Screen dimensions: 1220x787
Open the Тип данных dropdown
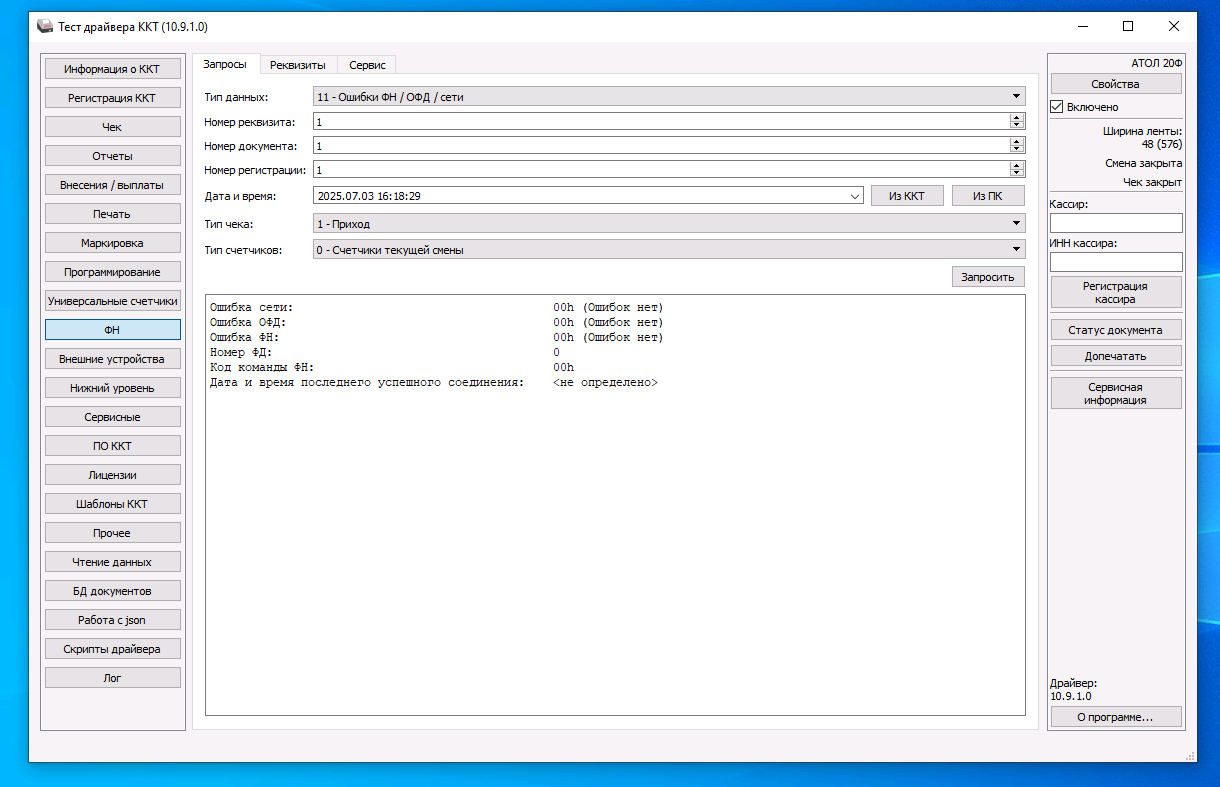[x=669, y=97]
